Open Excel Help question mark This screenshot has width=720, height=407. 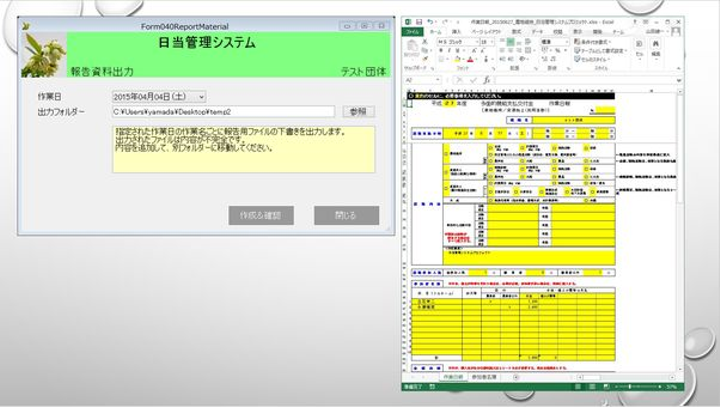[635, 22]
